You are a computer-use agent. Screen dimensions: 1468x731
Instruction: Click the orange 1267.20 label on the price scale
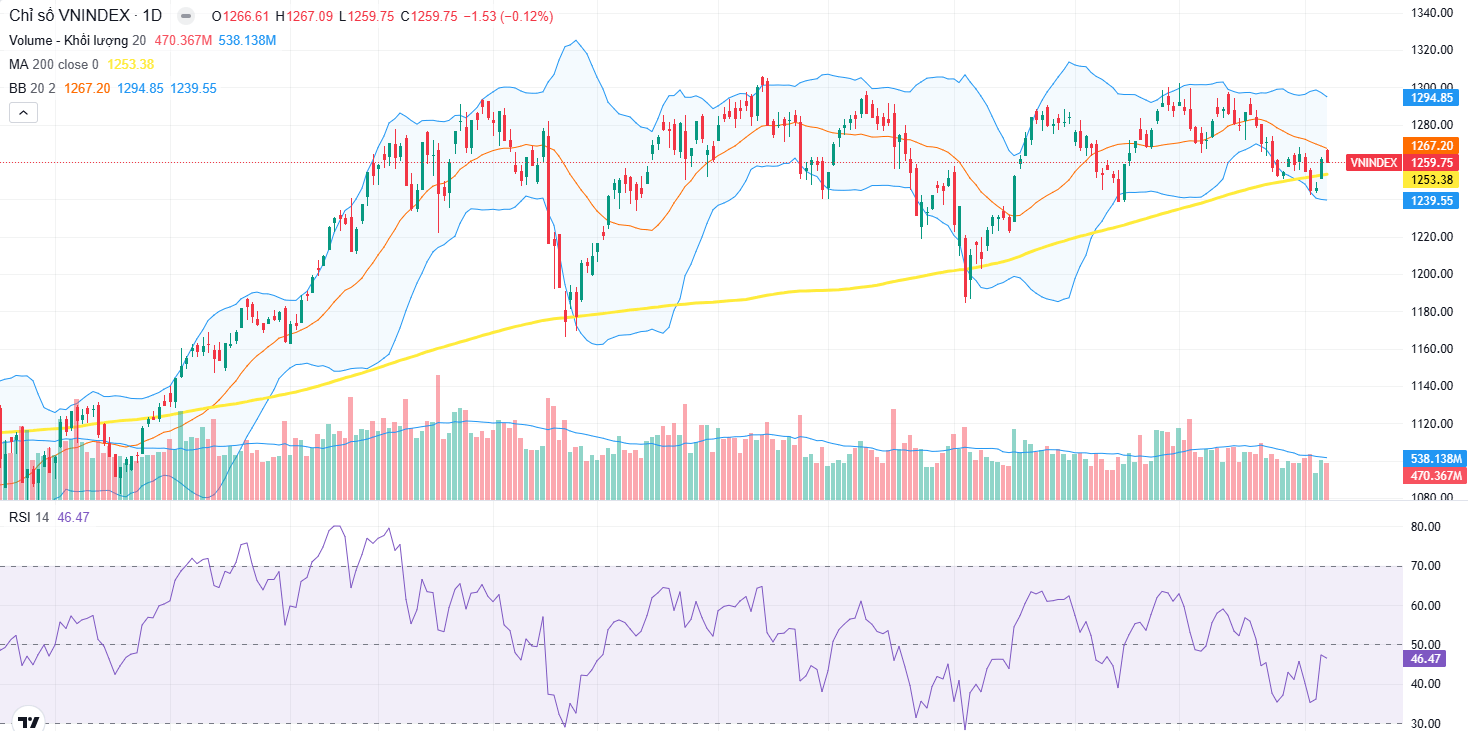coord(1432,145)
